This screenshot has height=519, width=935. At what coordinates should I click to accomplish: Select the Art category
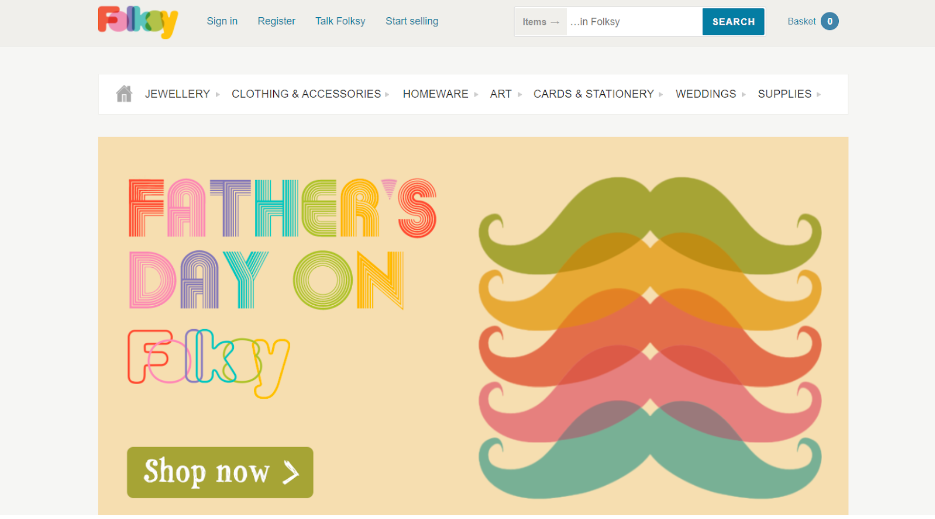[x=501, y=94]
